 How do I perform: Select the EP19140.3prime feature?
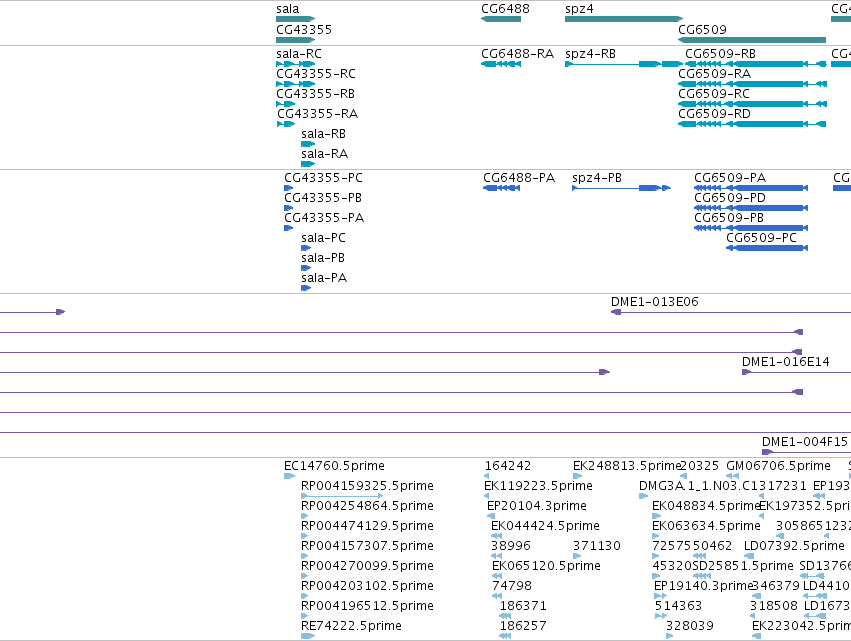(661, 596)
